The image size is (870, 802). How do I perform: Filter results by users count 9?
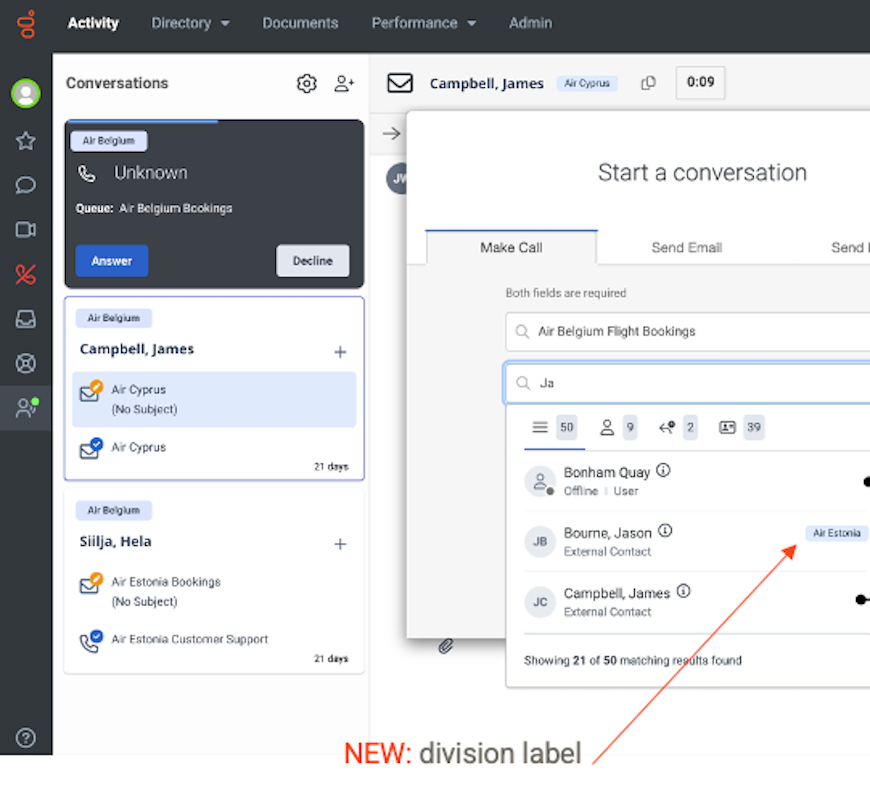(x=617, y=428)
